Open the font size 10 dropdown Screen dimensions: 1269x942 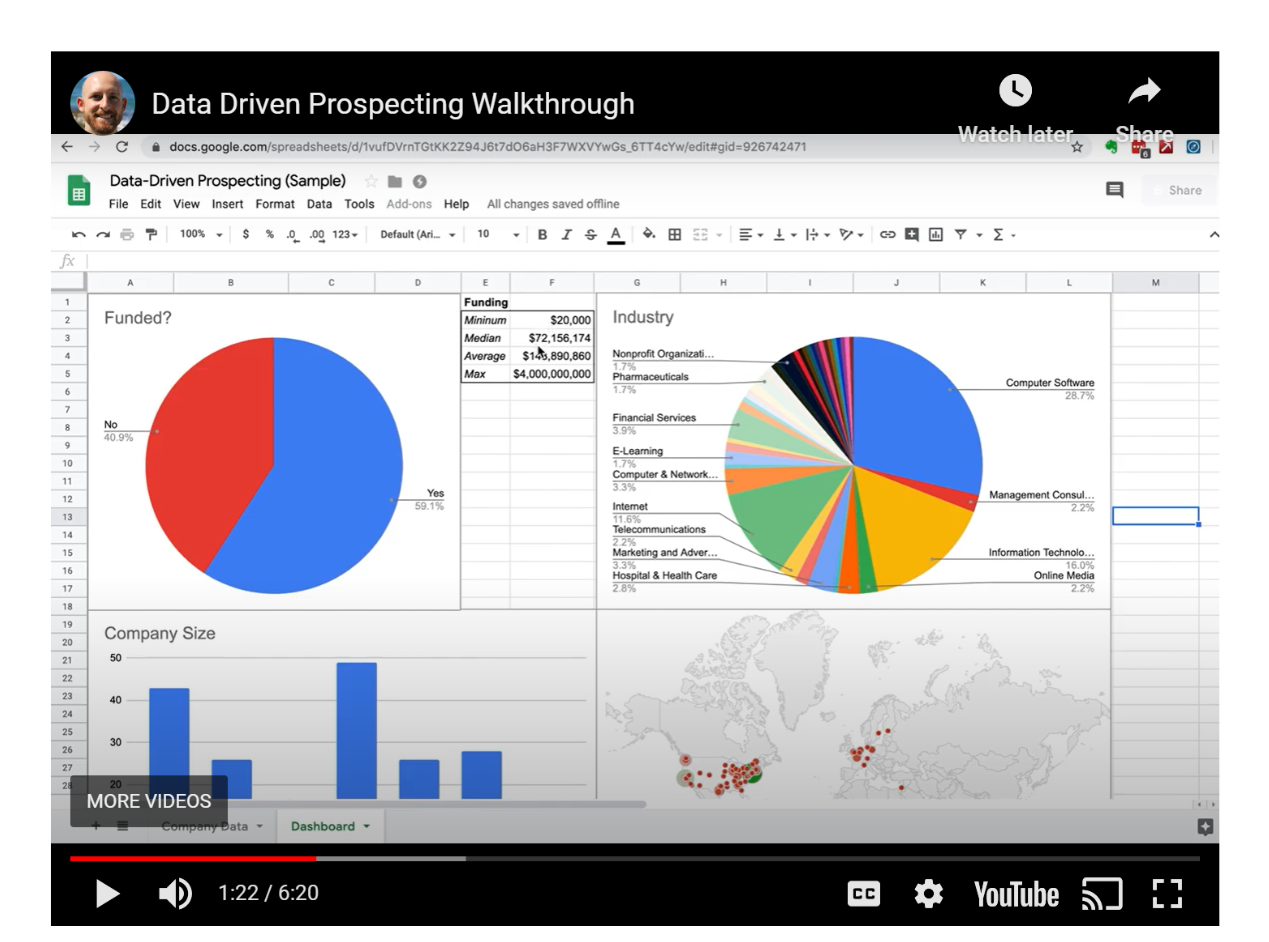(498, 235)
